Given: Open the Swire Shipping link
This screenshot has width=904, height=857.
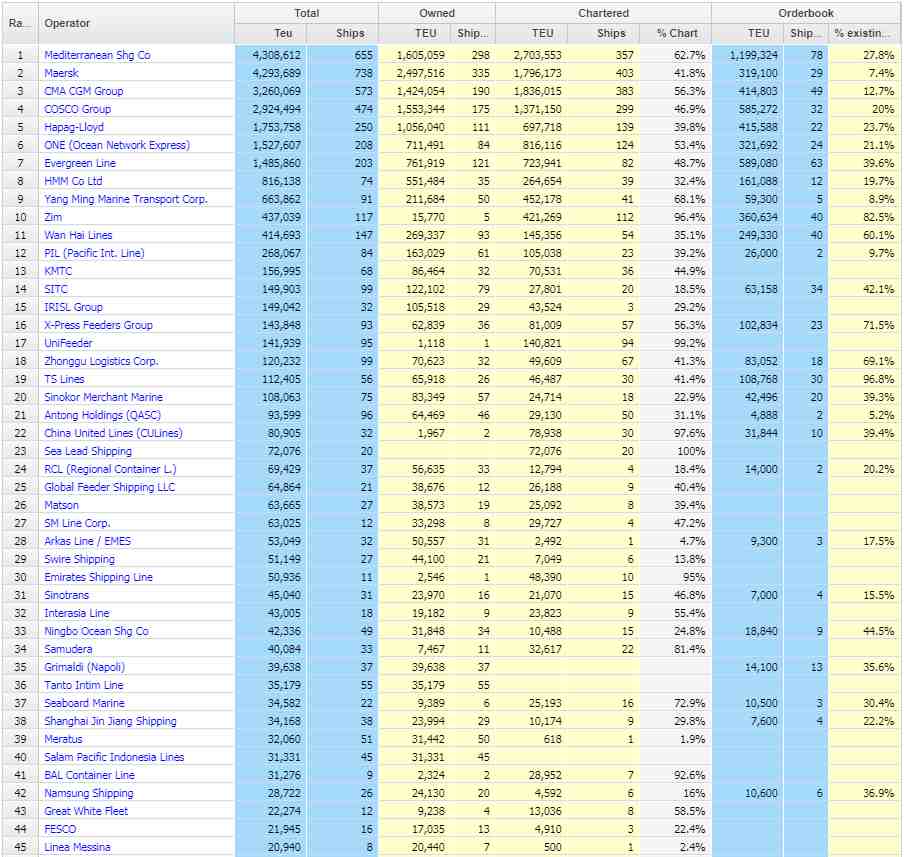Looking at the screenshot, I should (x=80, y=558).
